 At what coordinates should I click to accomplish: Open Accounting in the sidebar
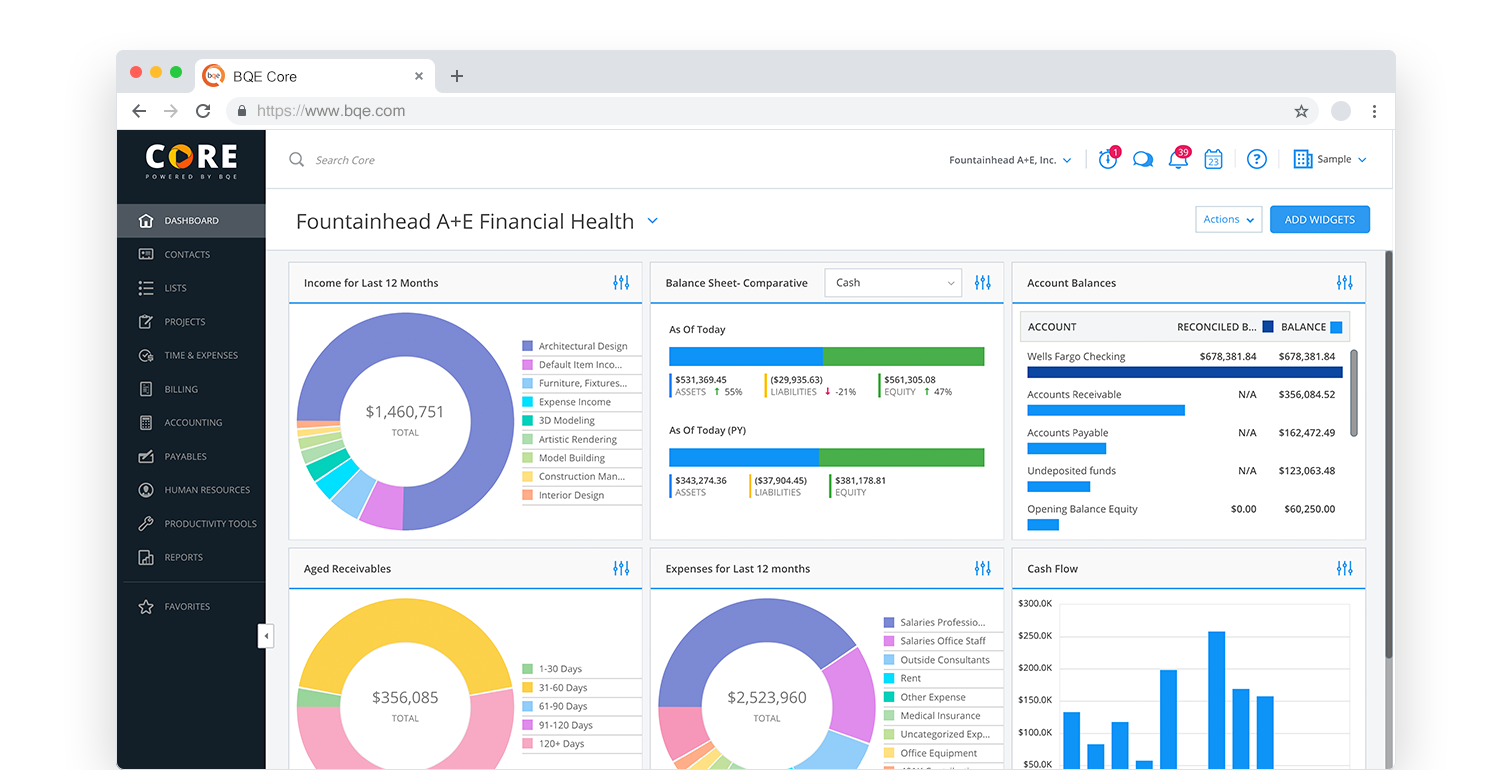[x=191, y=423]
